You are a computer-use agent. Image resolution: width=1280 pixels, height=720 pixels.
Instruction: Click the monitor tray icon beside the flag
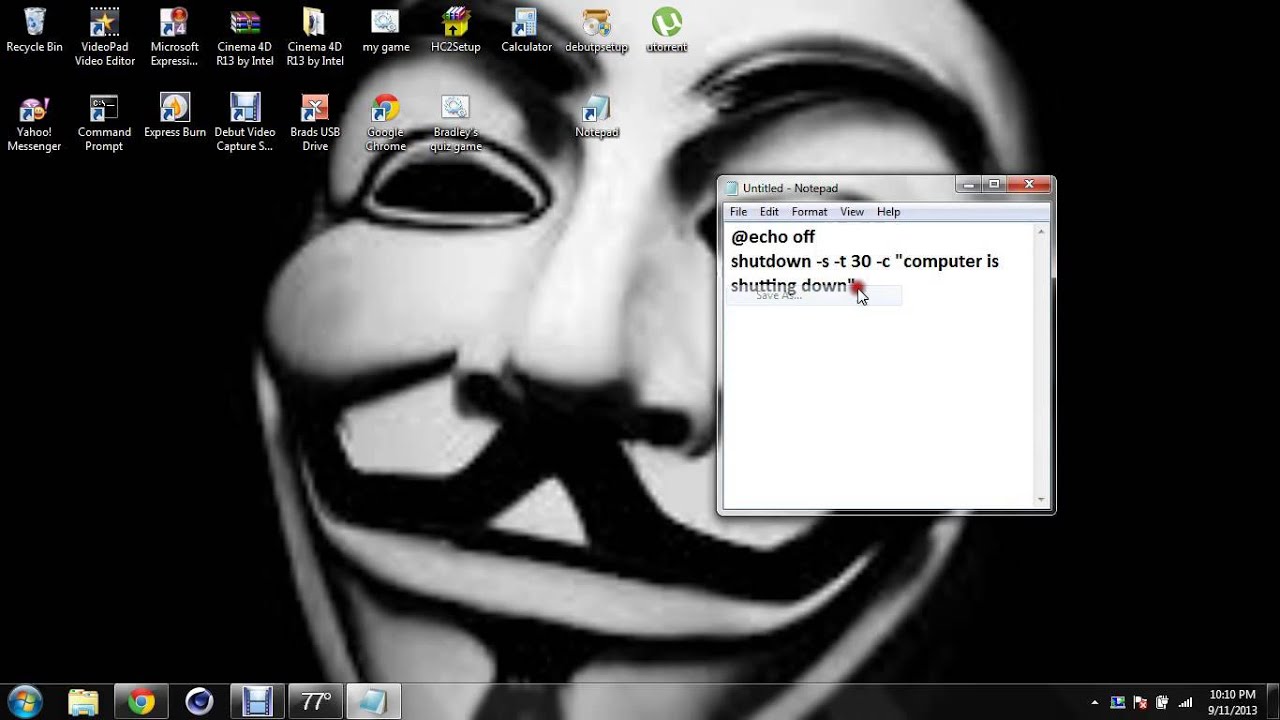coord(1118,703)
